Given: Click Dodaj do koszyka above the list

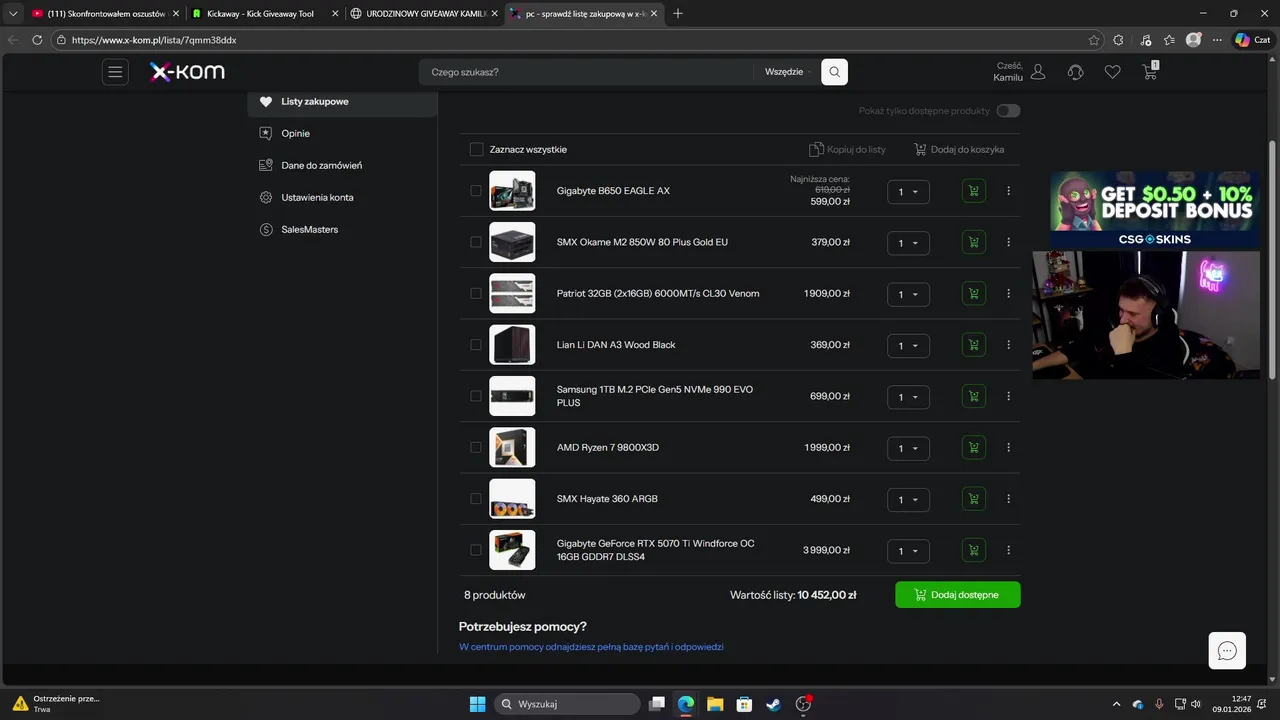Looking at the screenshot, I should point(959,150).
